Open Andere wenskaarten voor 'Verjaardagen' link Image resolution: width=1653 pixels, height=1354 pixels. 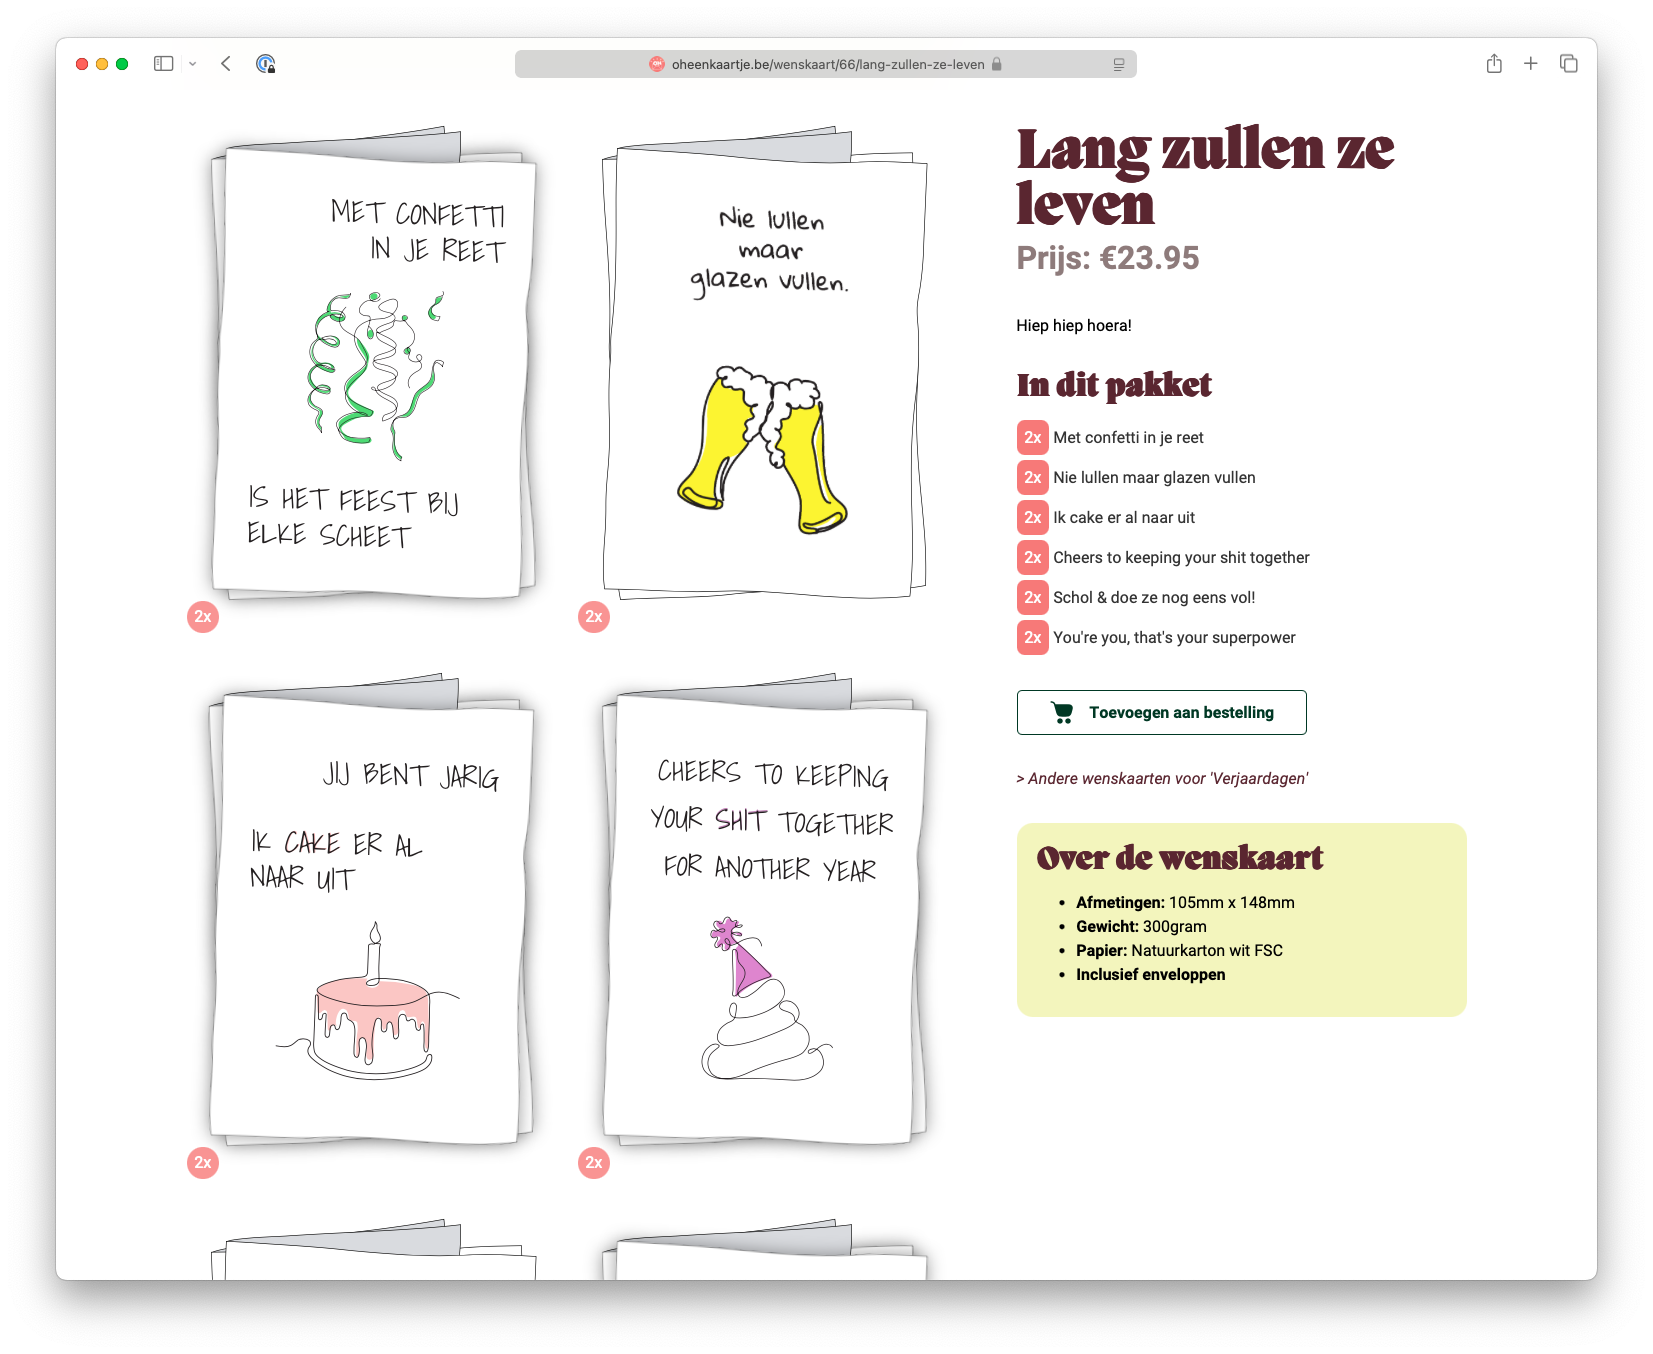1162,778
